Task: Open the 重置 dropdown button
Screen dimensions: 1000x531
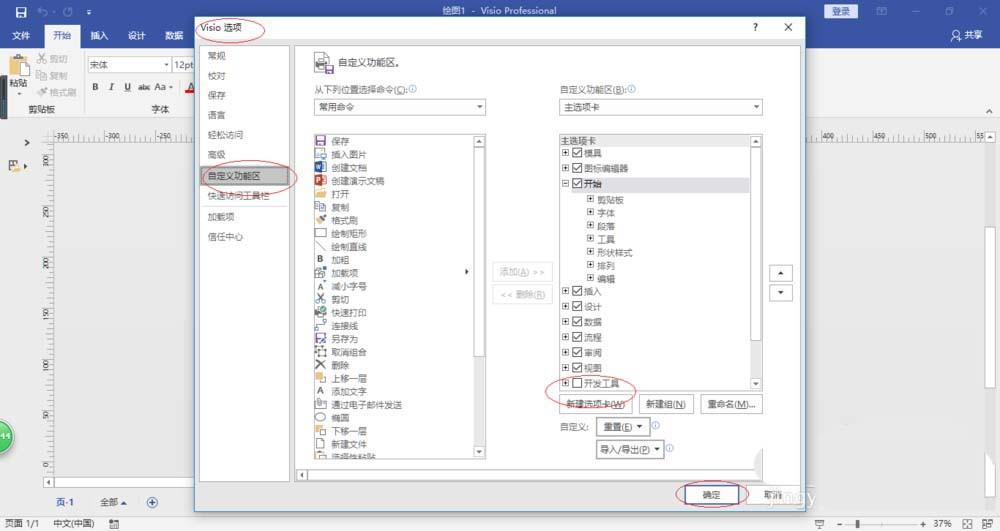Action: pos(623,426)
